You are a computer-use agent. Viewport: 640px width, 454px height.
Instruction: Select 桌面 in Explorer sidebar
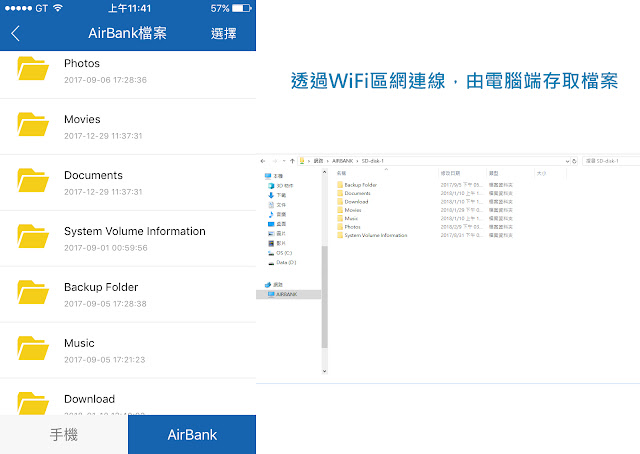pos(277,224)
